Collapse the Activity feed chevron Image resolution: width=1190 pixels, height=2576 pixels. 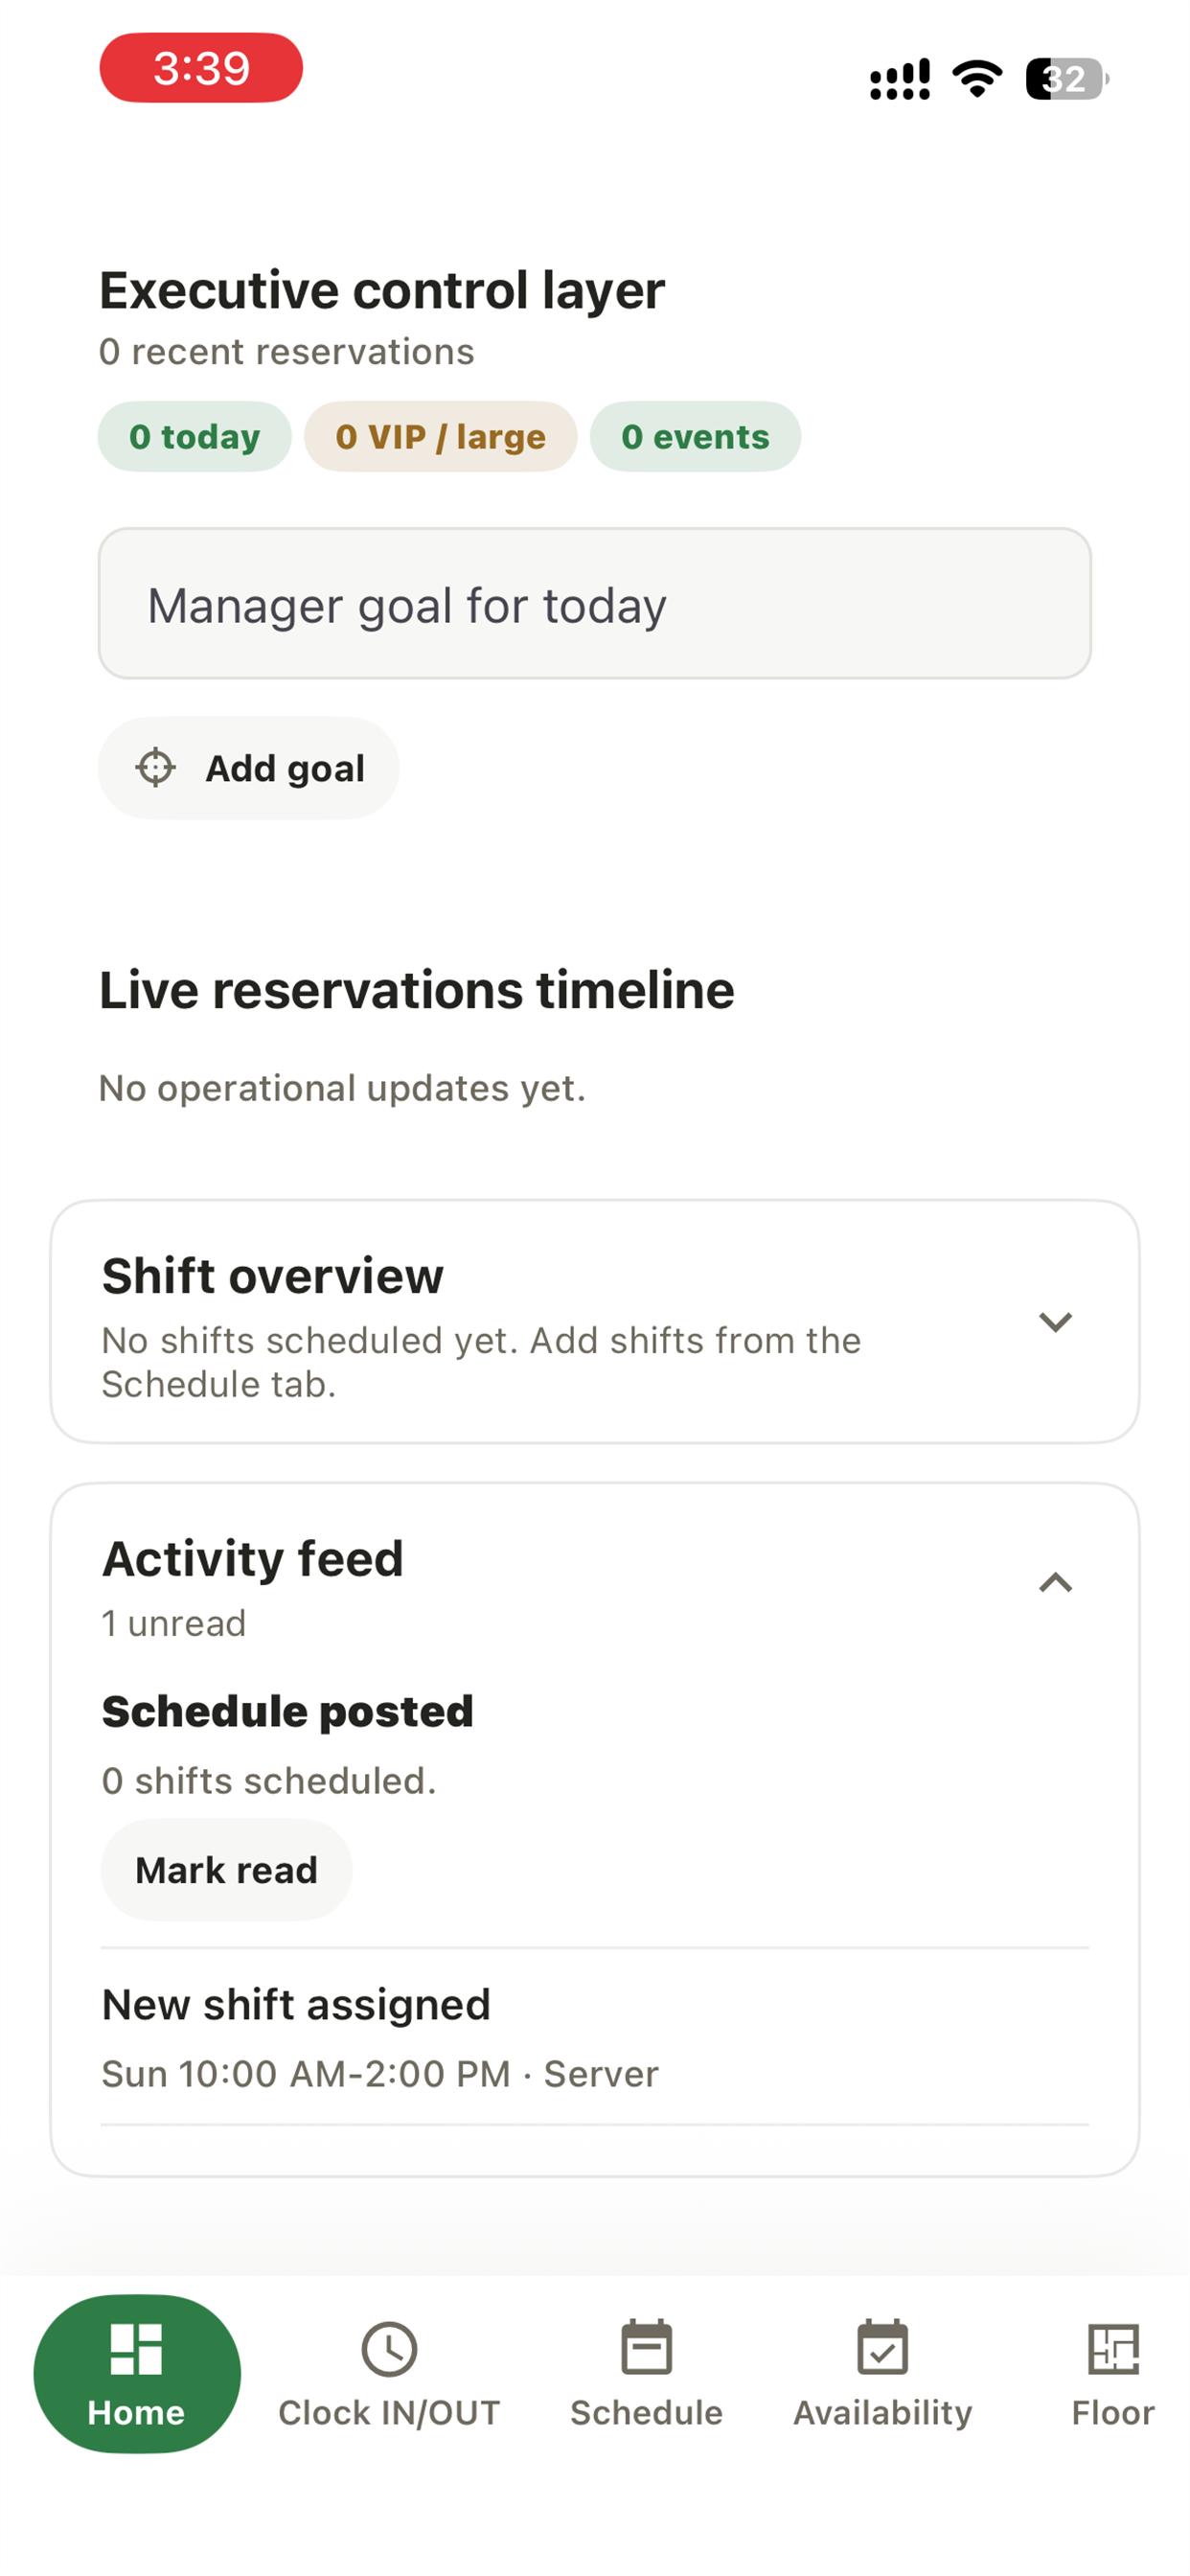coord(1055,1582)
